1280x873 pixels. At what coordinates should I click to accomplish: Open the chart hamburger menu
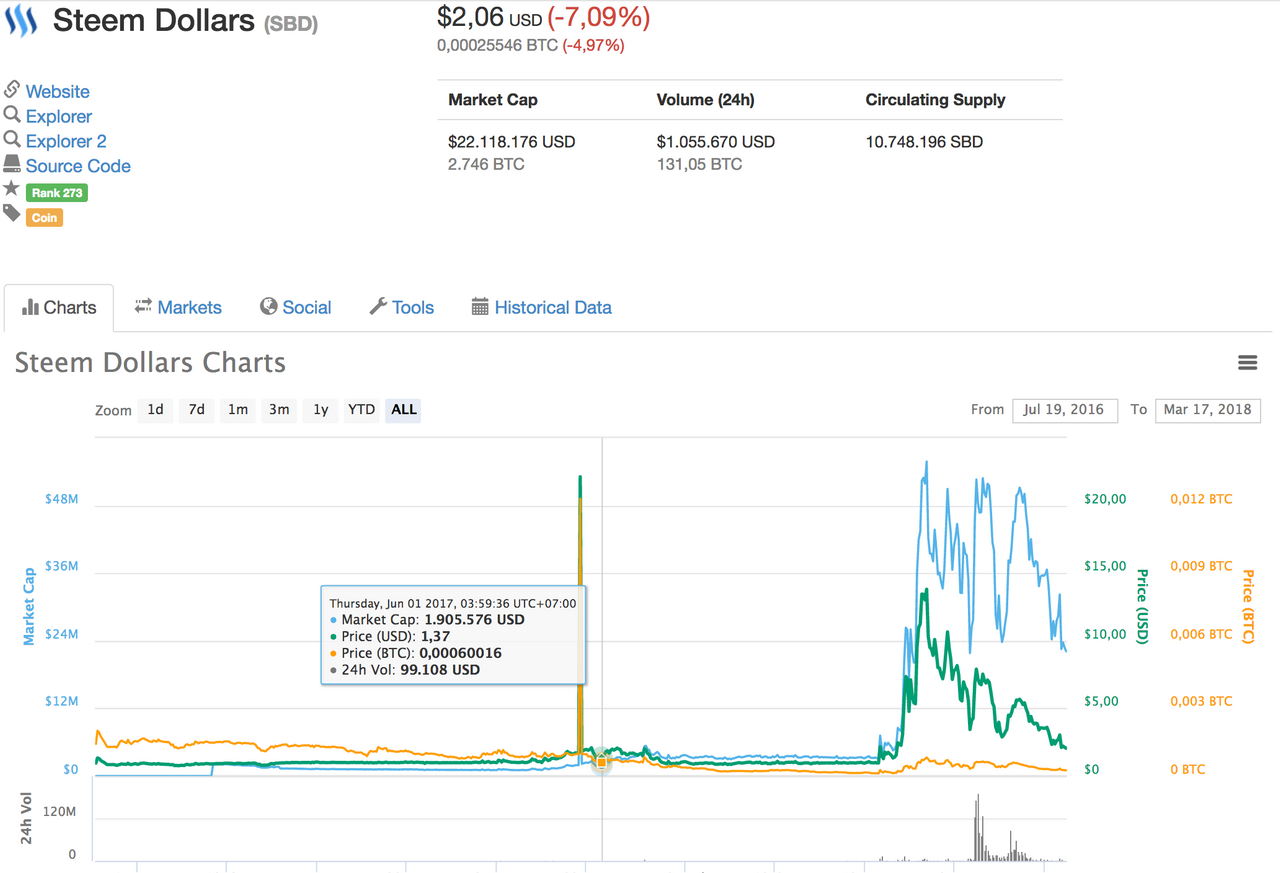(1247, 363)
